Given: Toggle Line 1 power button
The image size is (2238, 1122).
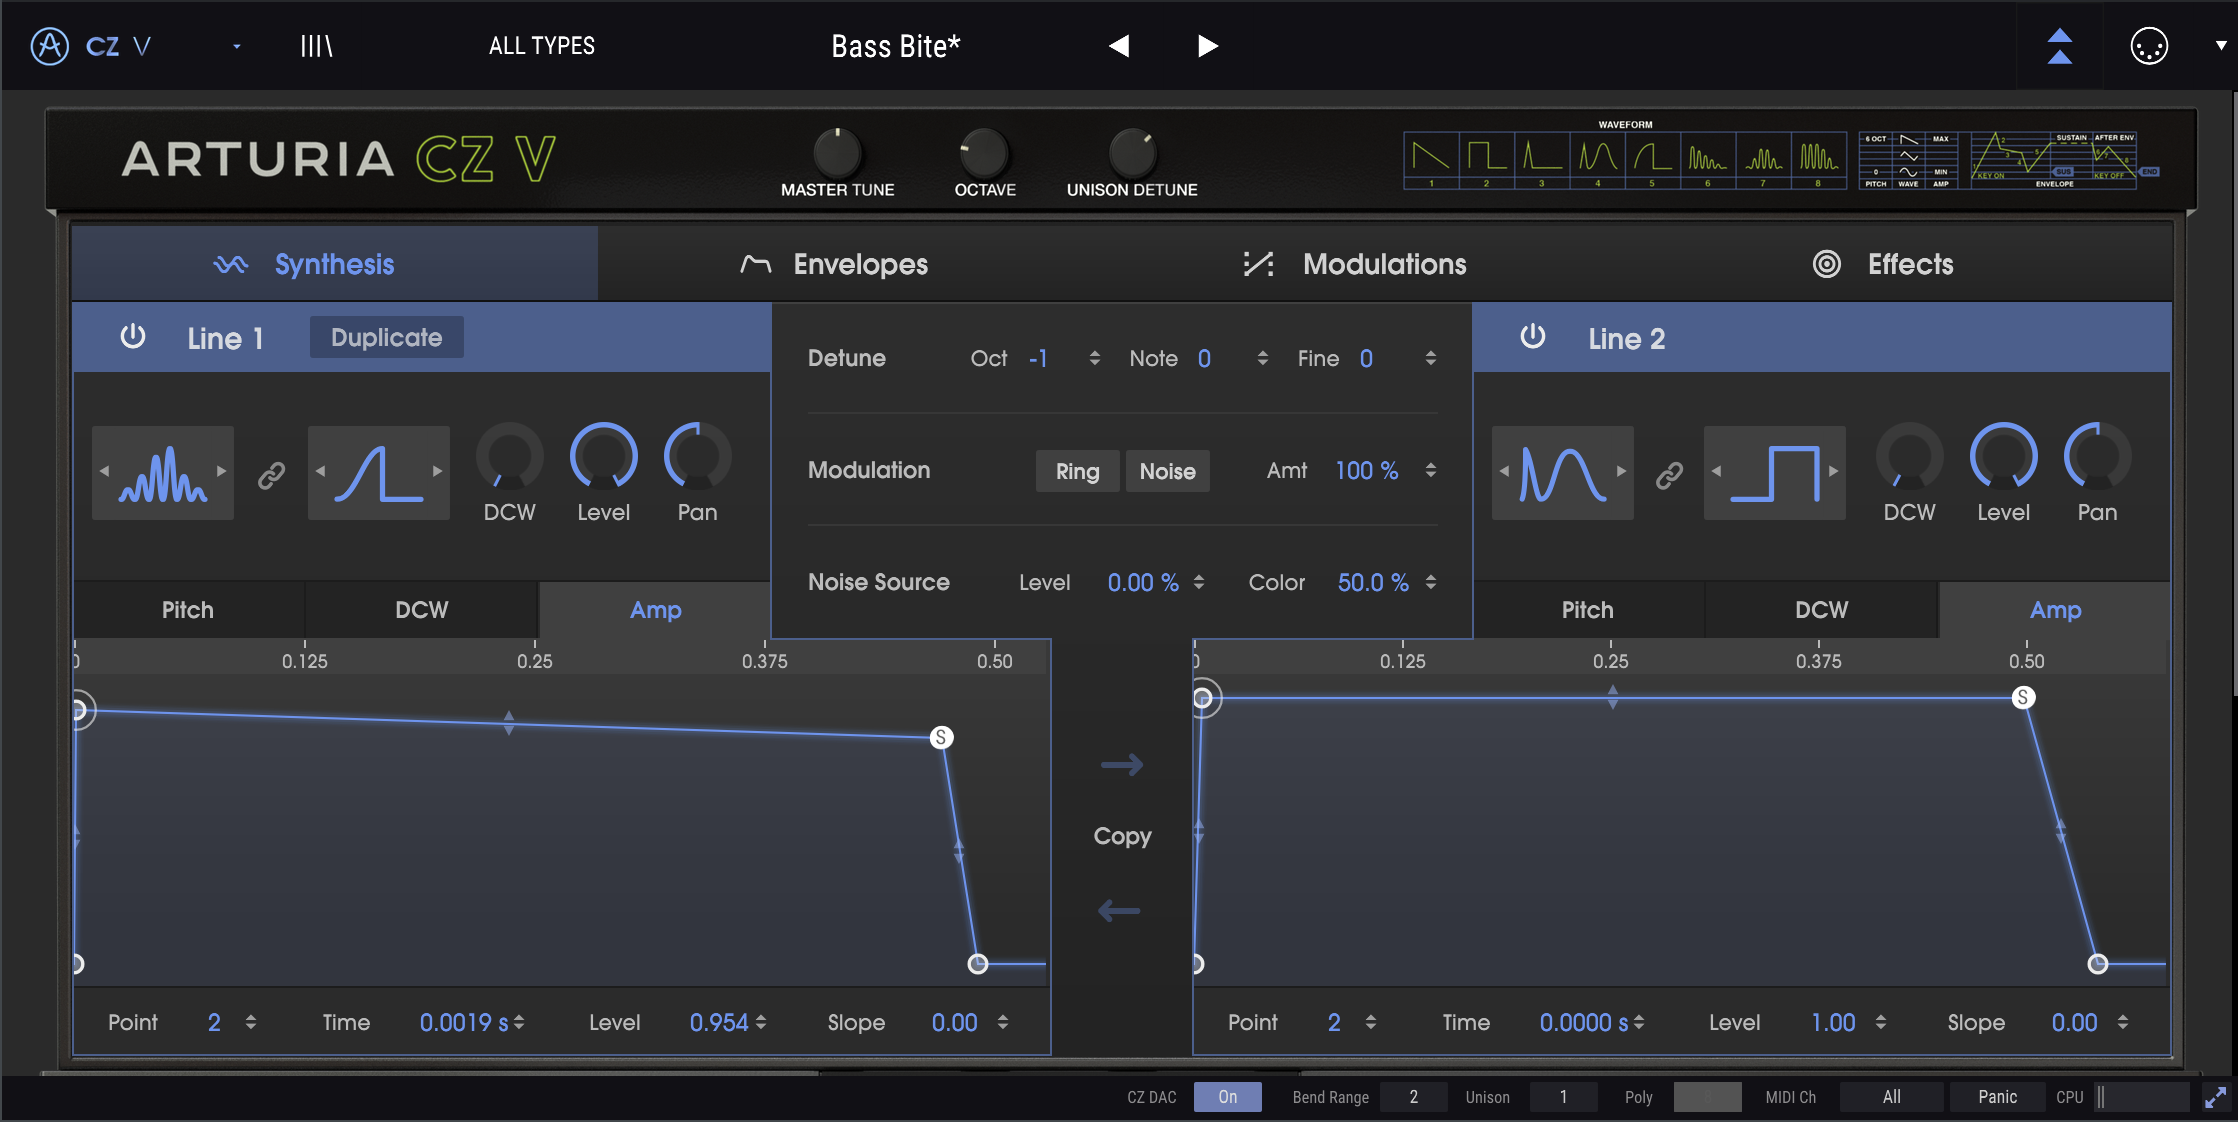Looking at the screenshot, I should [x=133, y=337].
